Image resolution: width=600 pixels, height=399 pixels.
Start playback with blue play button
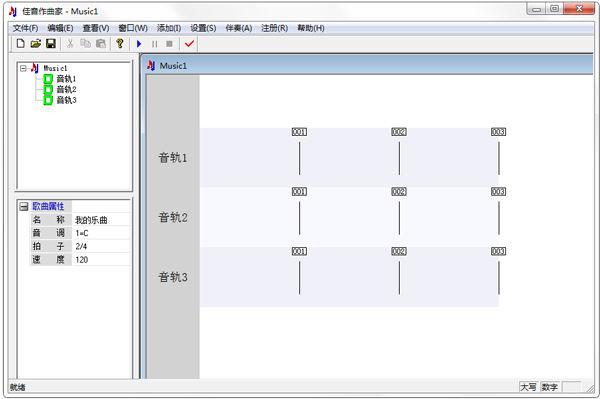[x=139, y=44]
